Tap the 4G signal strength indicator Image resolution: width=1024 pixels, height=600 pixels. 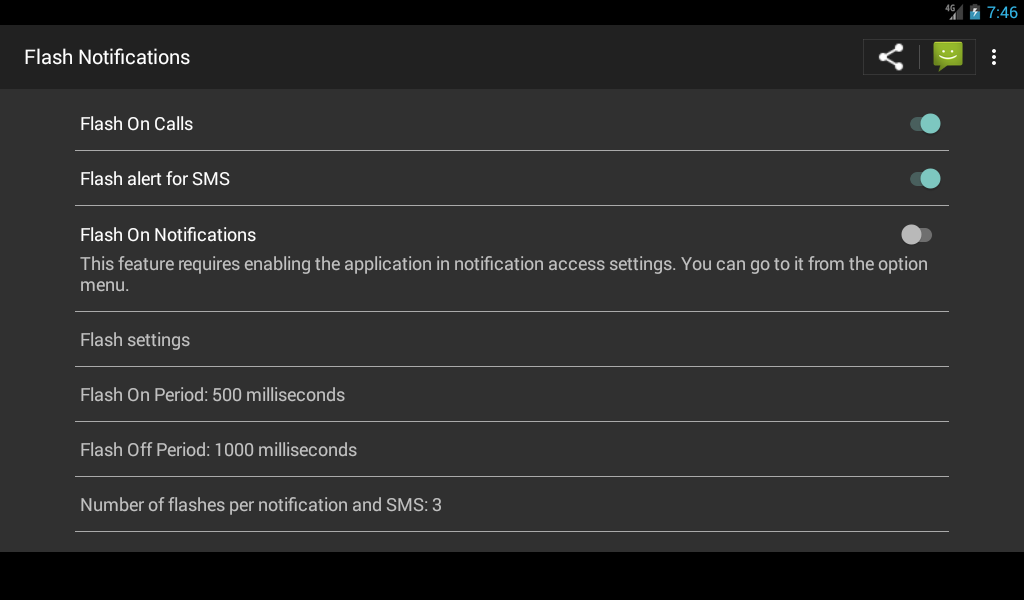tap(954, 12)
